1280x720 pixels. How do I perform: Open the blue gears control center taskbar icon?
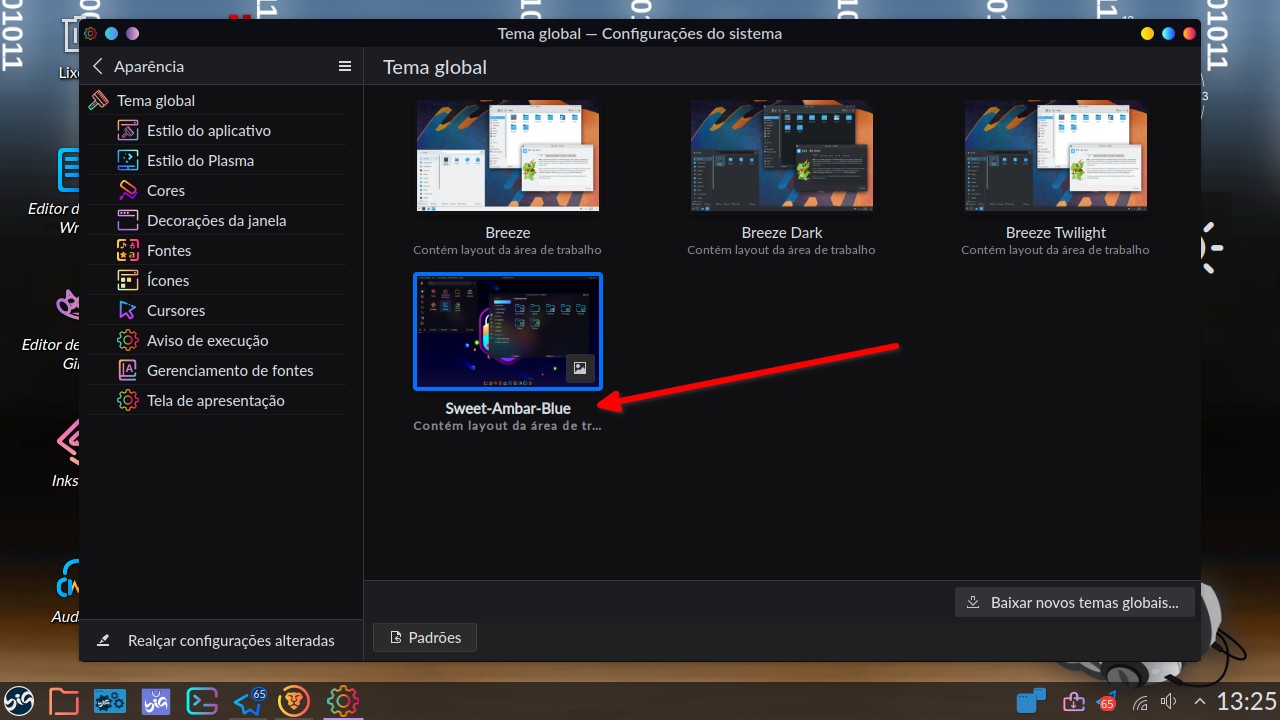tap(110, 702)
